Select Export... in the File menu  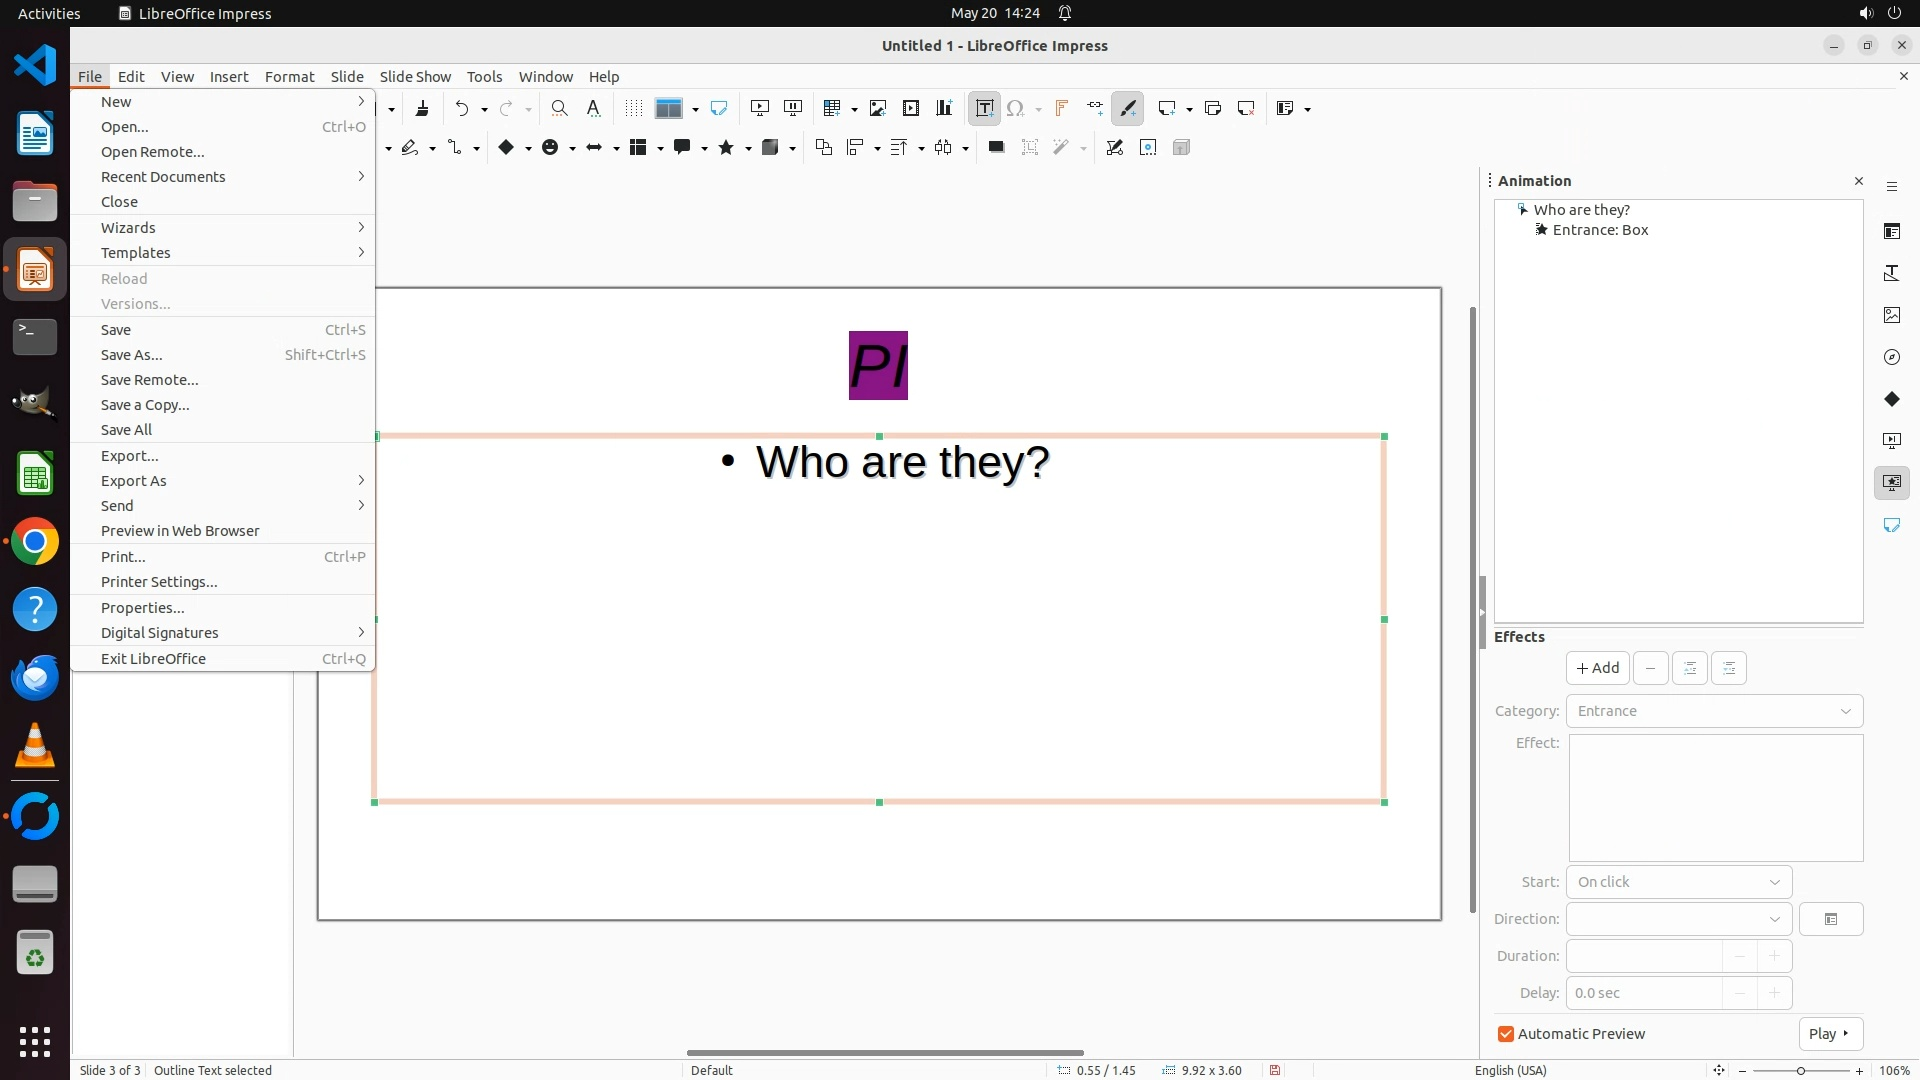(x=130, y=456)
